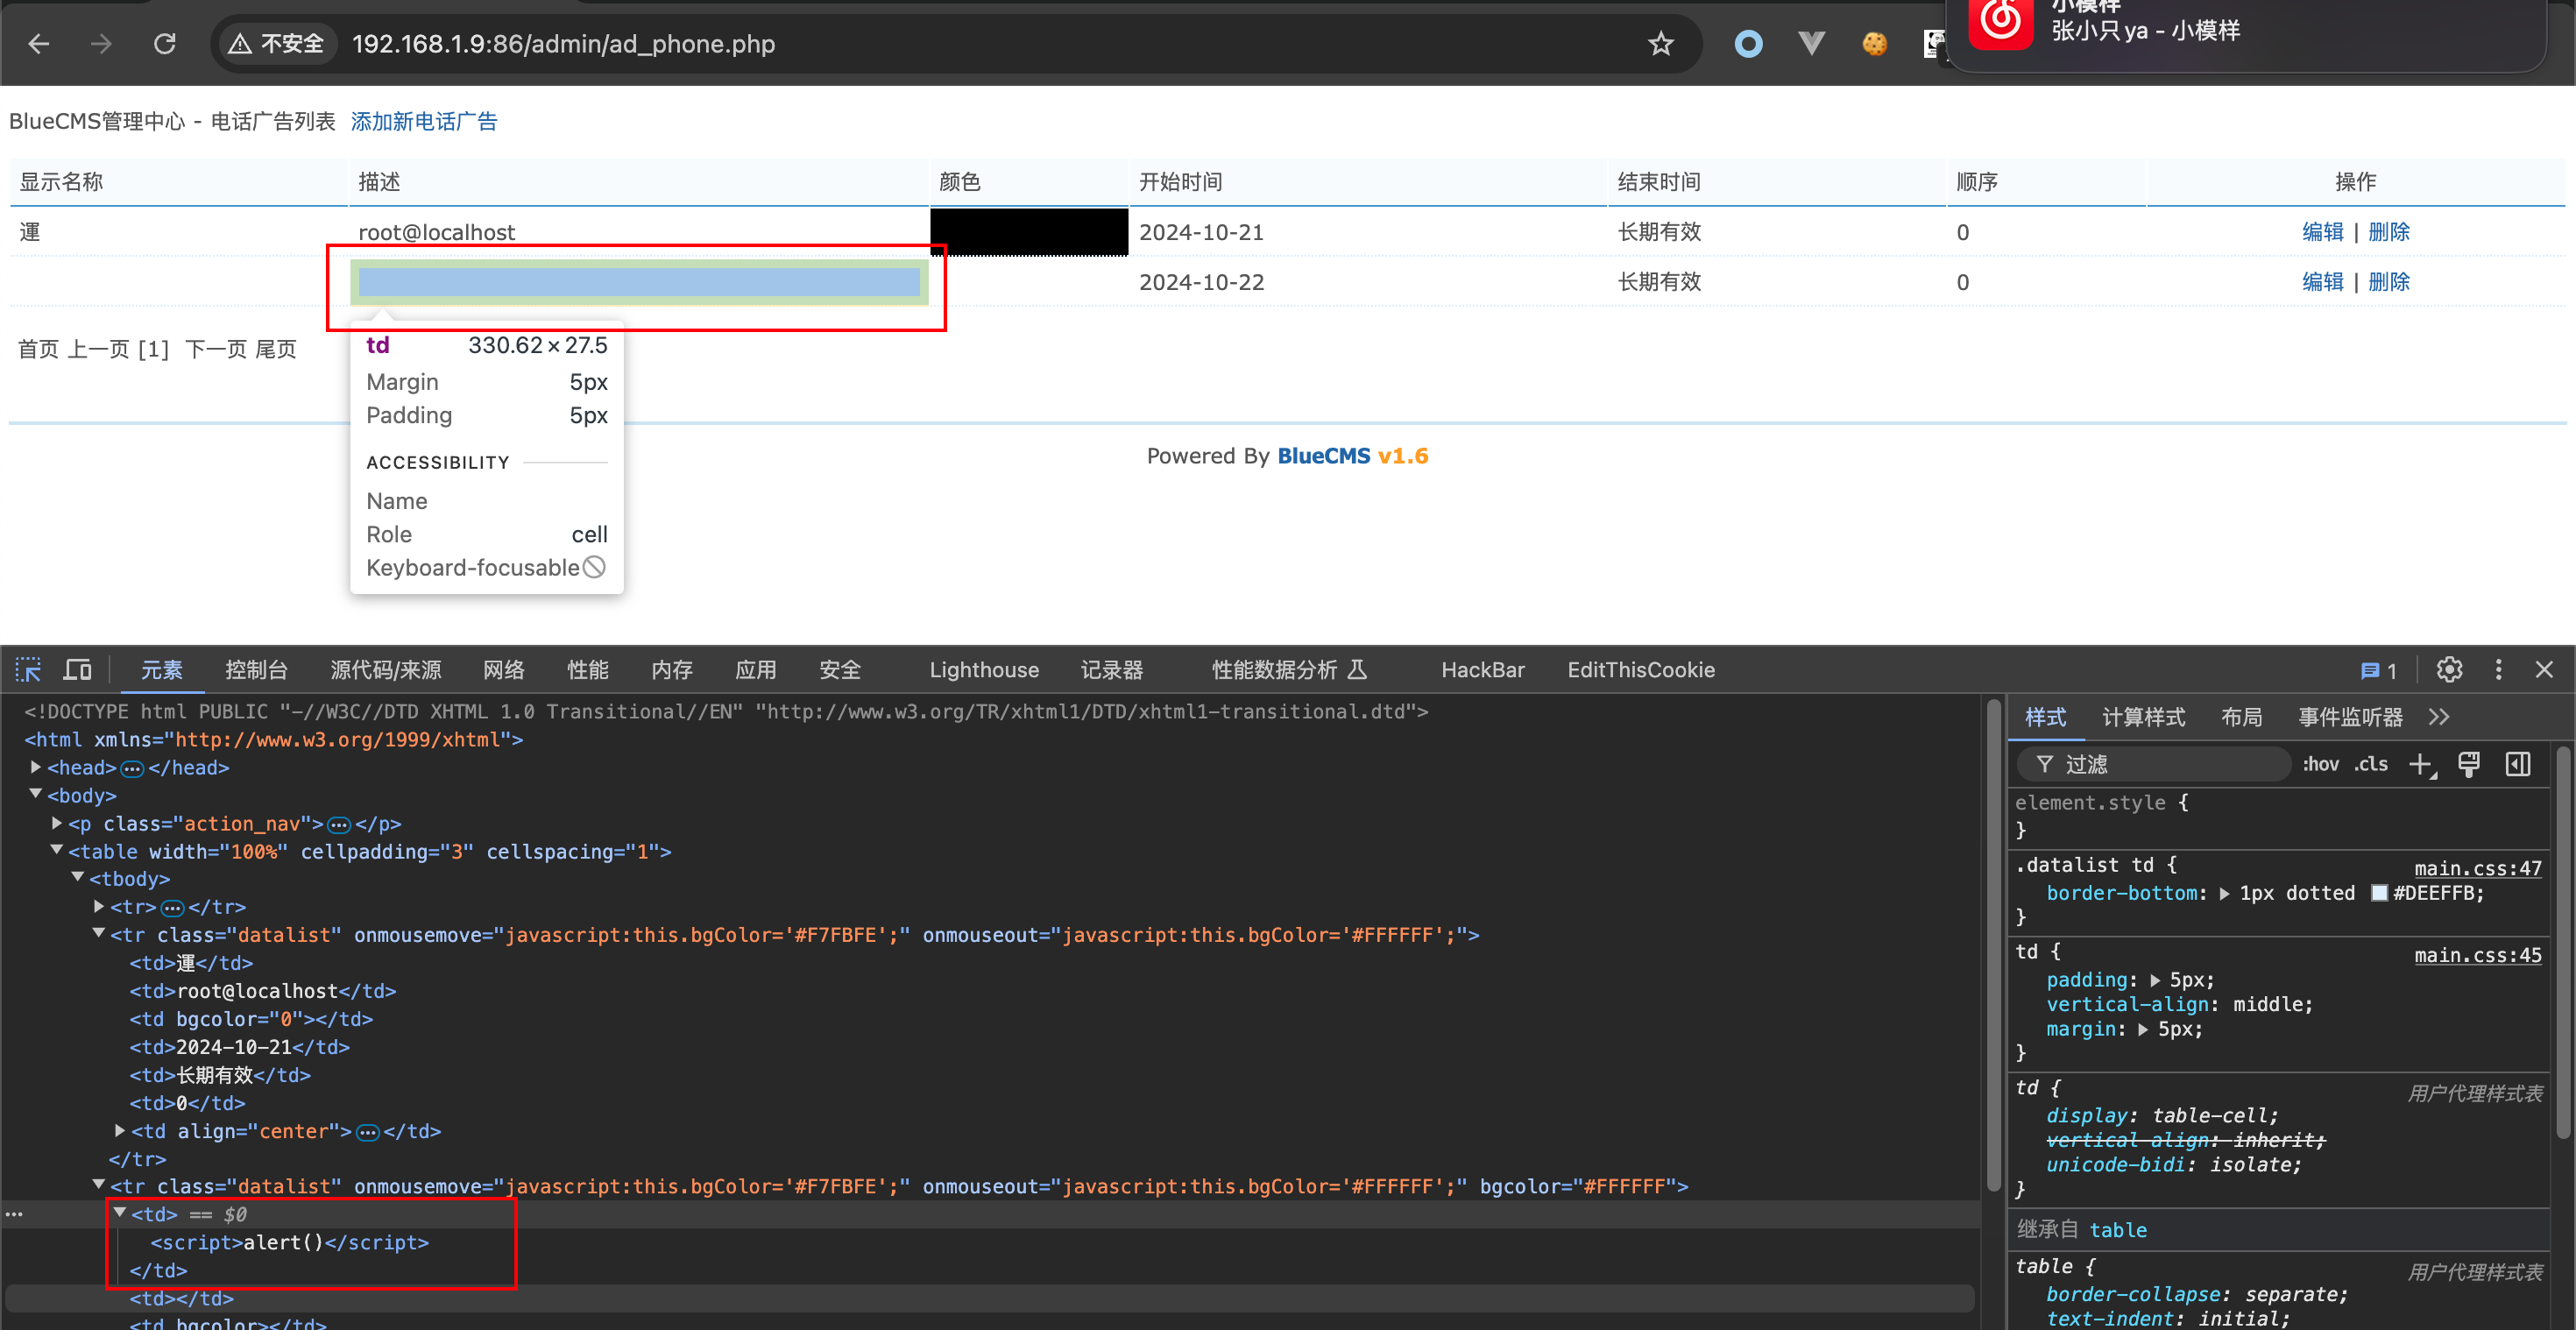2576x1330 pixels.
Task: Toggle the .cls class editor
Action: click(2371, 765)
